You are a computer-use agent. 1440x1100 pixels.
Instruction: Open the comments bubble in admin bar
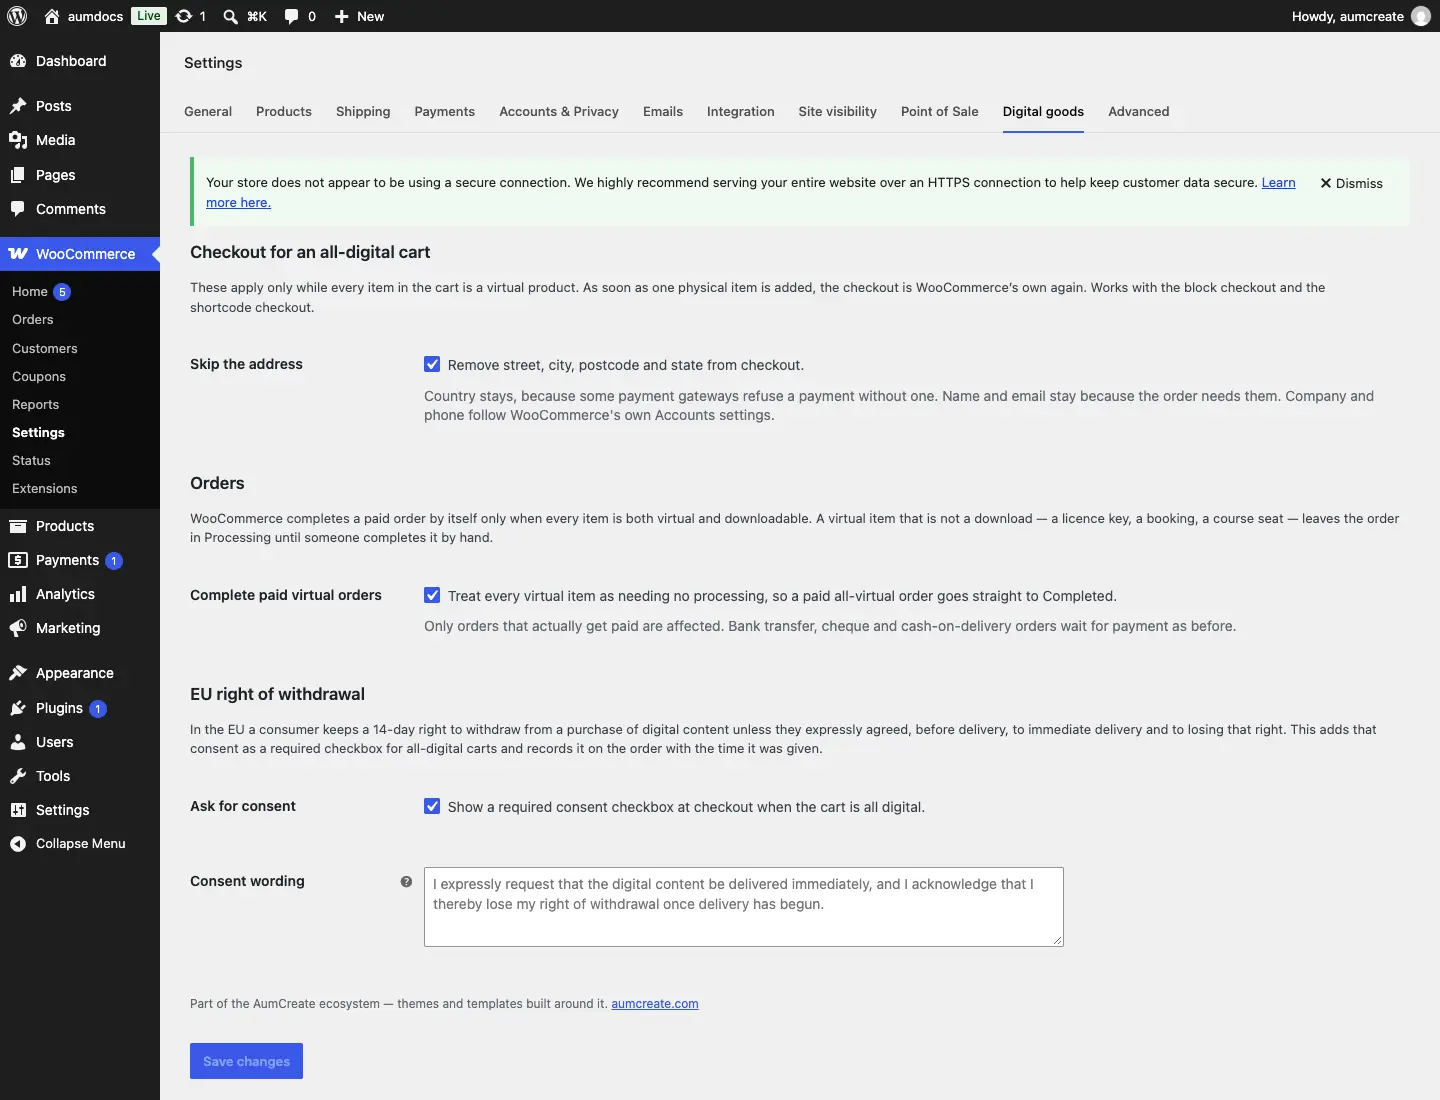click(x=291, y=16)
